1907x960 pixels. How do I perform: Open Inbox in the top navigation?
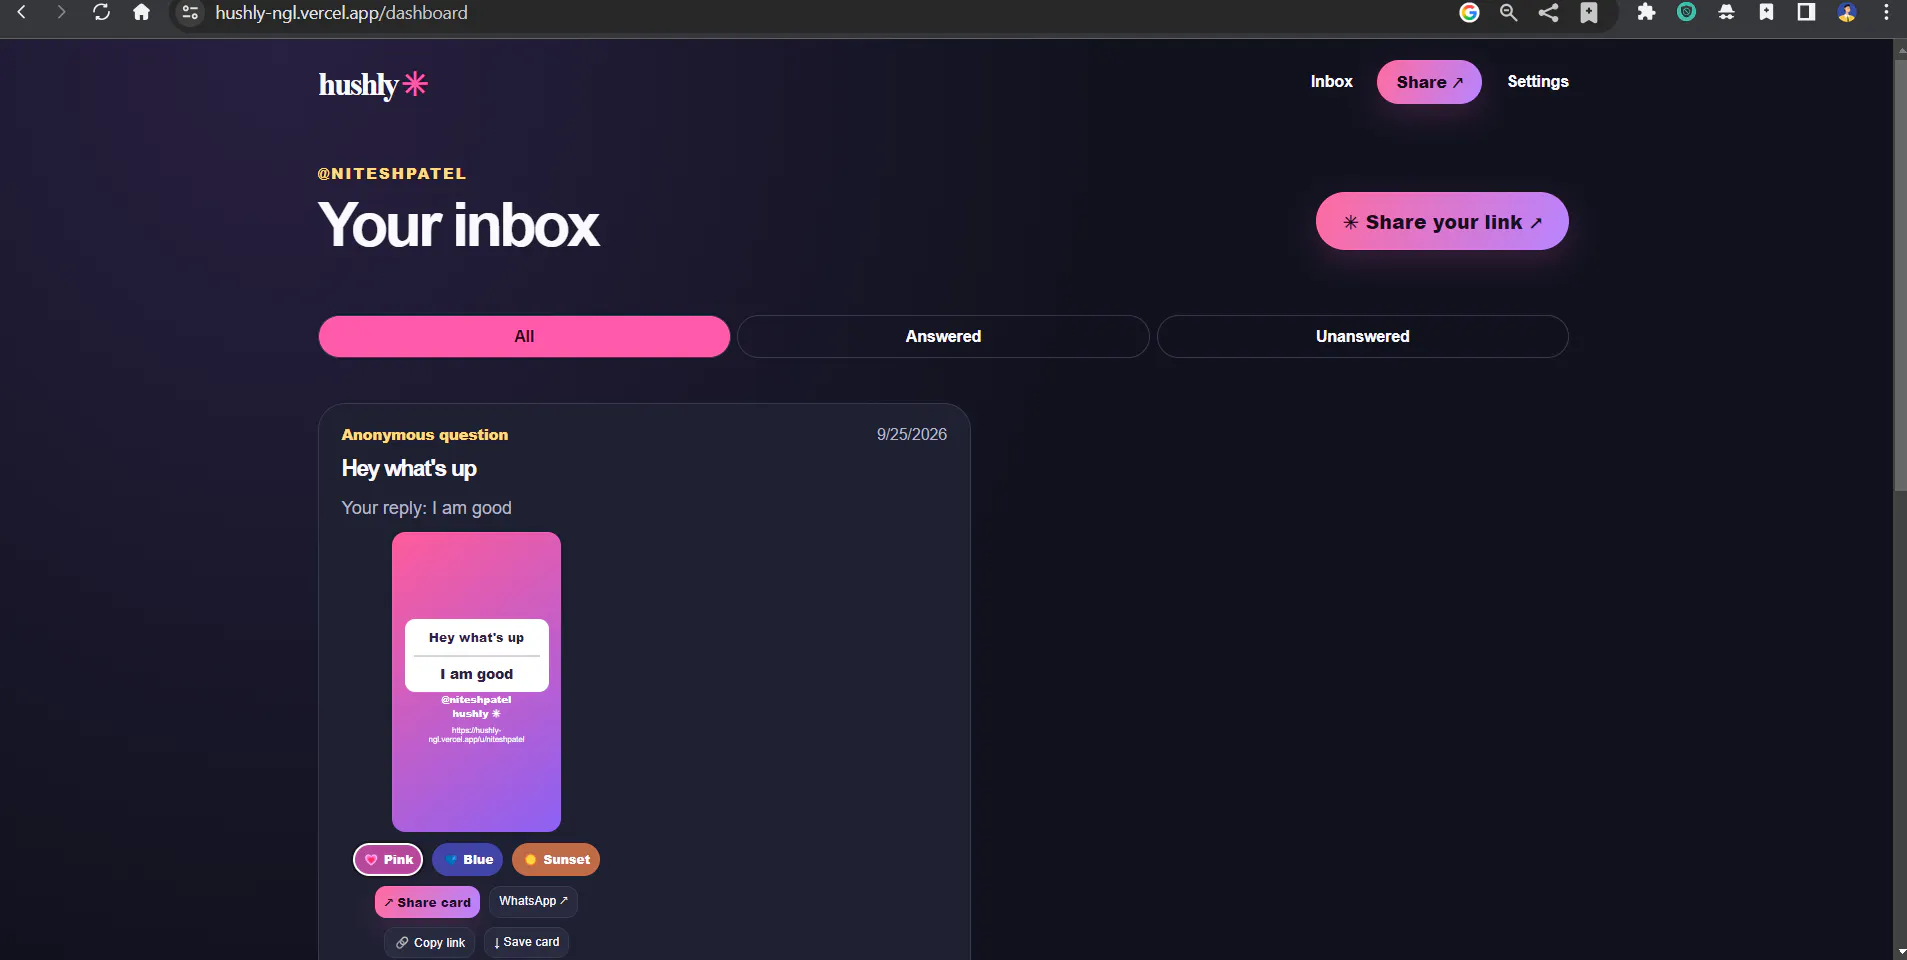[x=1331, y=82]
